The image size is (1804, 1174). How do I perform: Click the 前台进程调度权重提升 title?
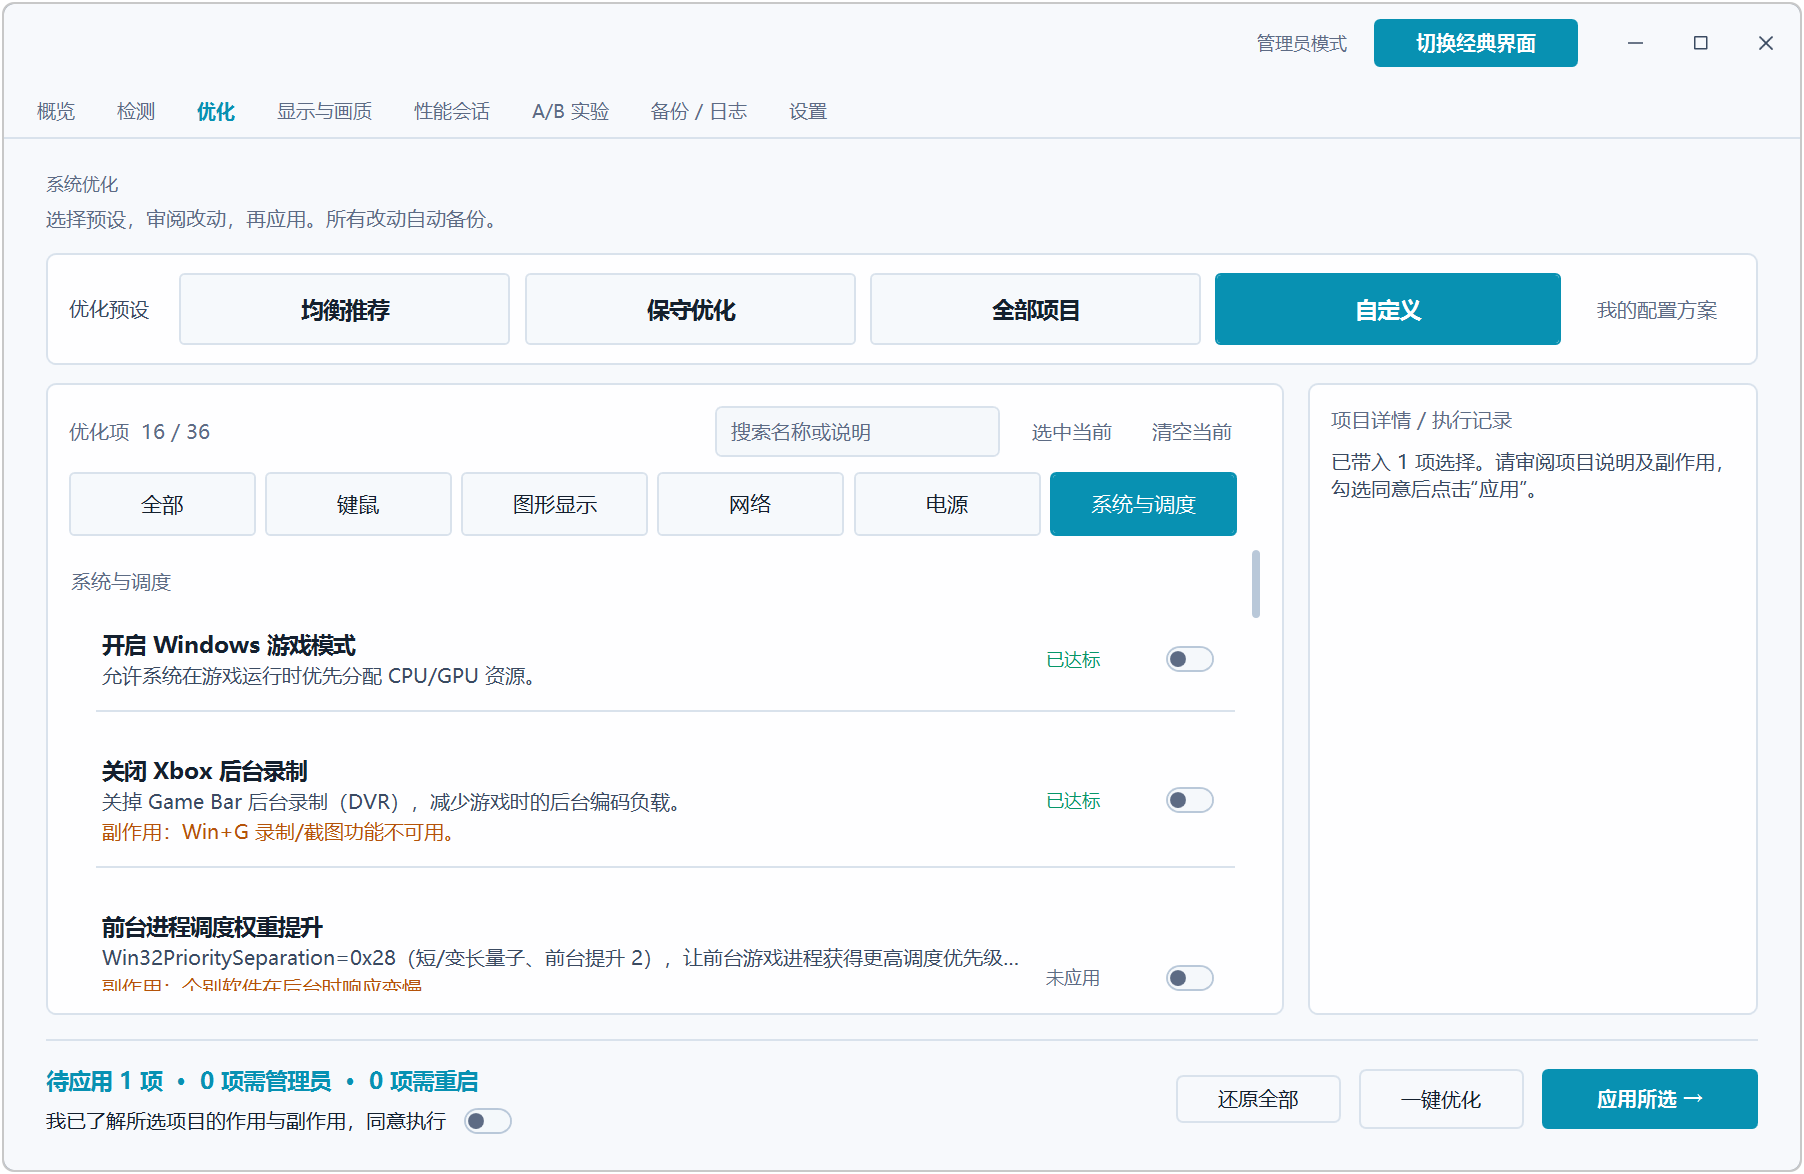(212, 927)
